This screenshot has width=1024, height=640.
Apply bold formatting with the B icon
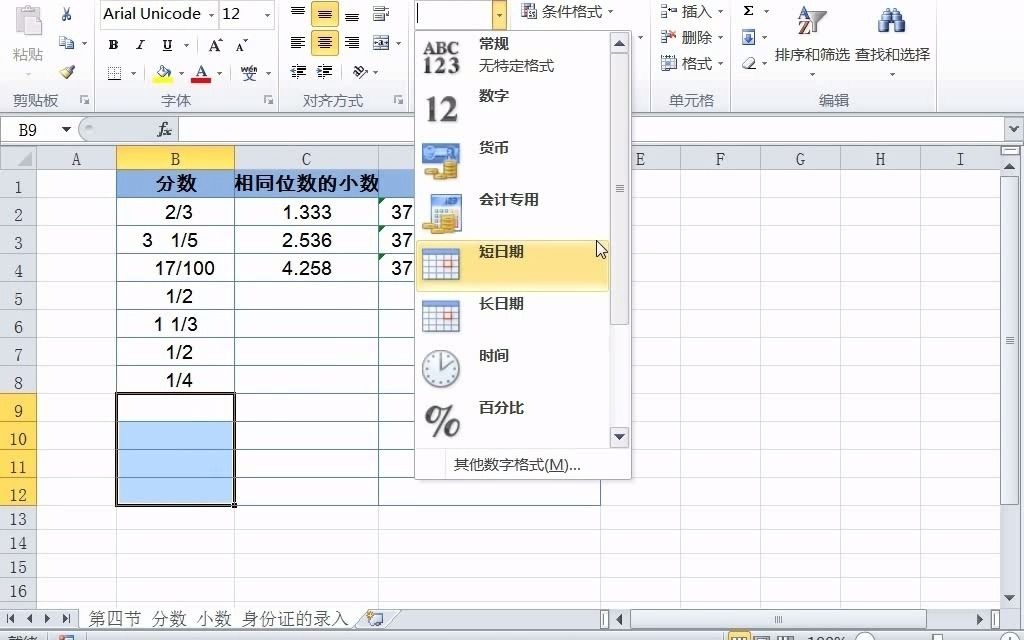[113, 45]
